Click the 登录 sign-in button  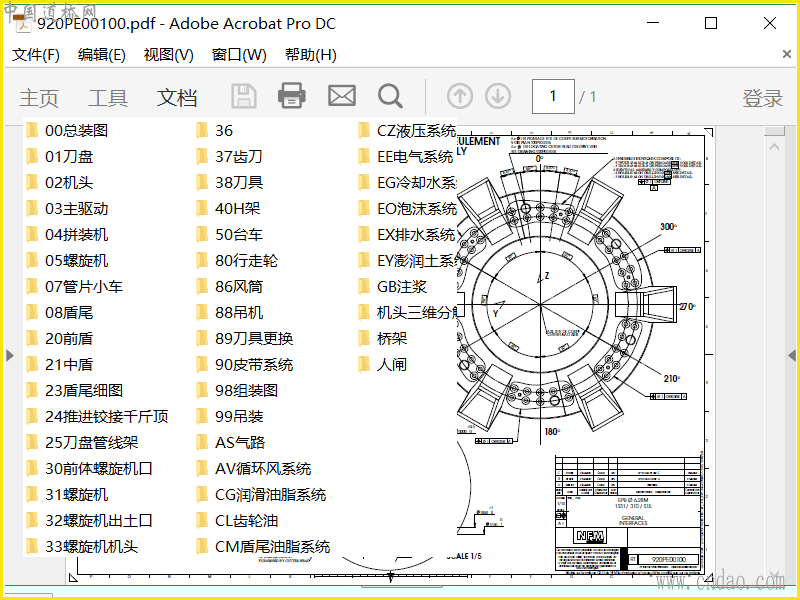pyautogui.click(x=762, y=97)
